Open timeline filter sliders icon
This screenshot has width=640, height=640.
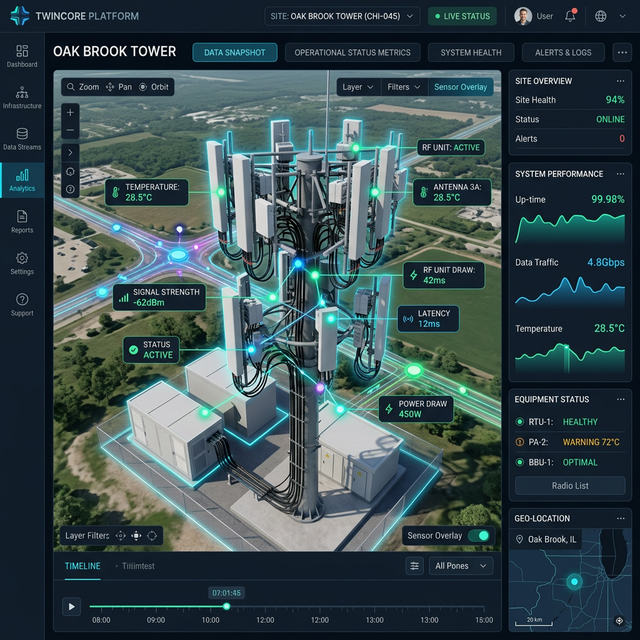point(414,566)
